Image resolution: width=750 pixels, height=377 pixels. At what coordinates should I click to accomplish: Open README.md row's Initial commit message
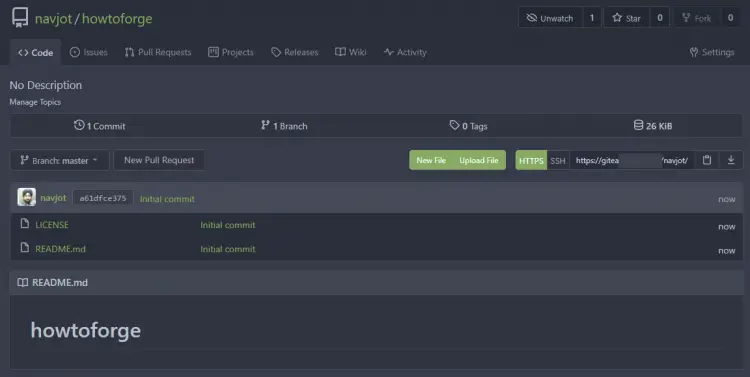[x=228, y=249]
